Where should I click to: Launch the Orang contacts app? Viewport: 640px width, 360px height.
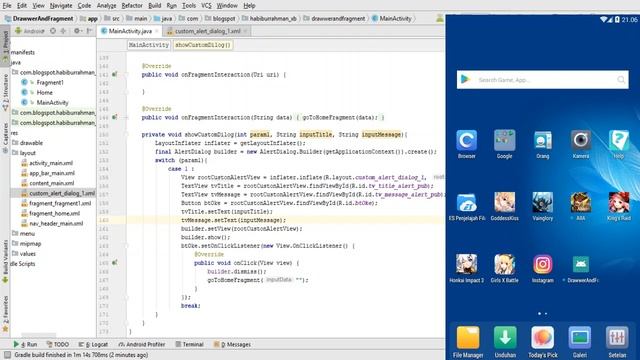coord(542,140)
